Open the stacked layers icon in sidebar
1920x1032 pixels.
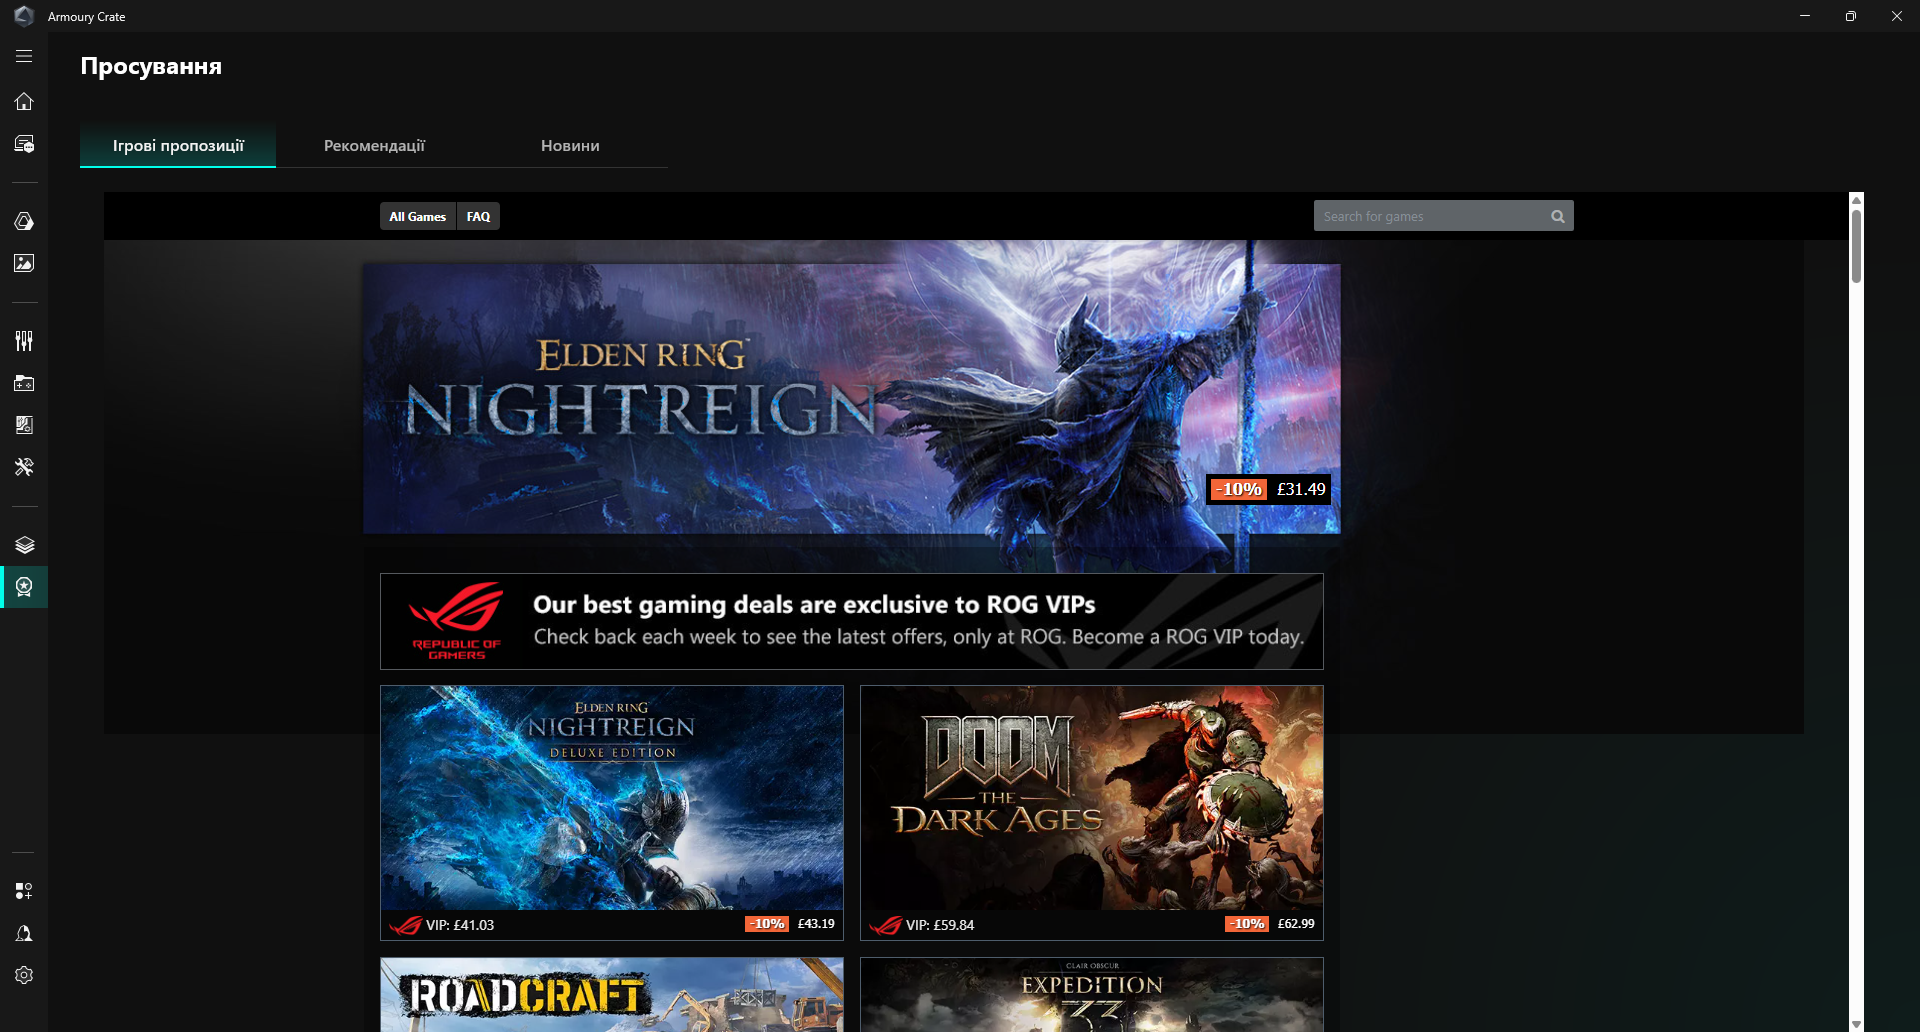24,545
